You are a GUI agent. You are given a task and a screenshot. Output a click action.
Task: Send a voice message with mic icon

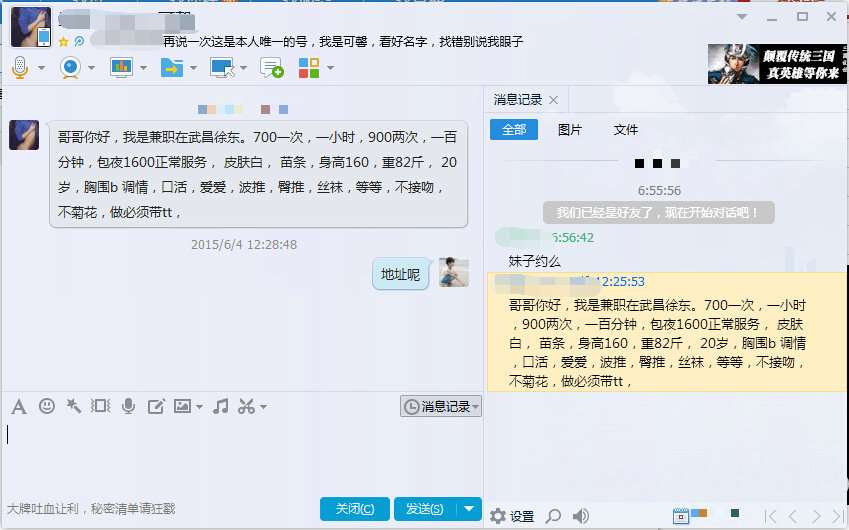[x=128, y=406]
